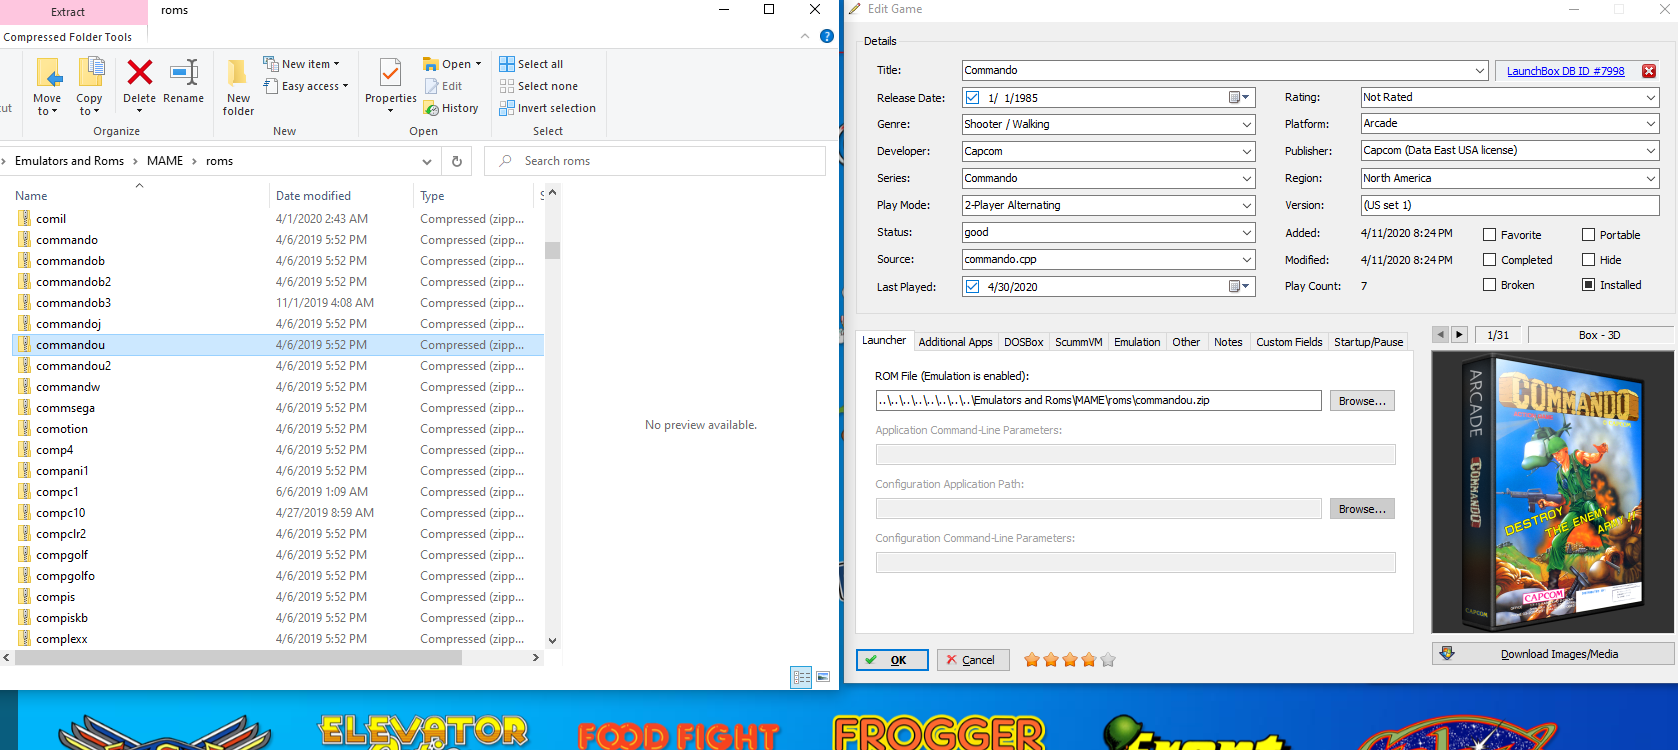Toggle the Release Date checkbox
1678x750 pixels.
(972, 98)
